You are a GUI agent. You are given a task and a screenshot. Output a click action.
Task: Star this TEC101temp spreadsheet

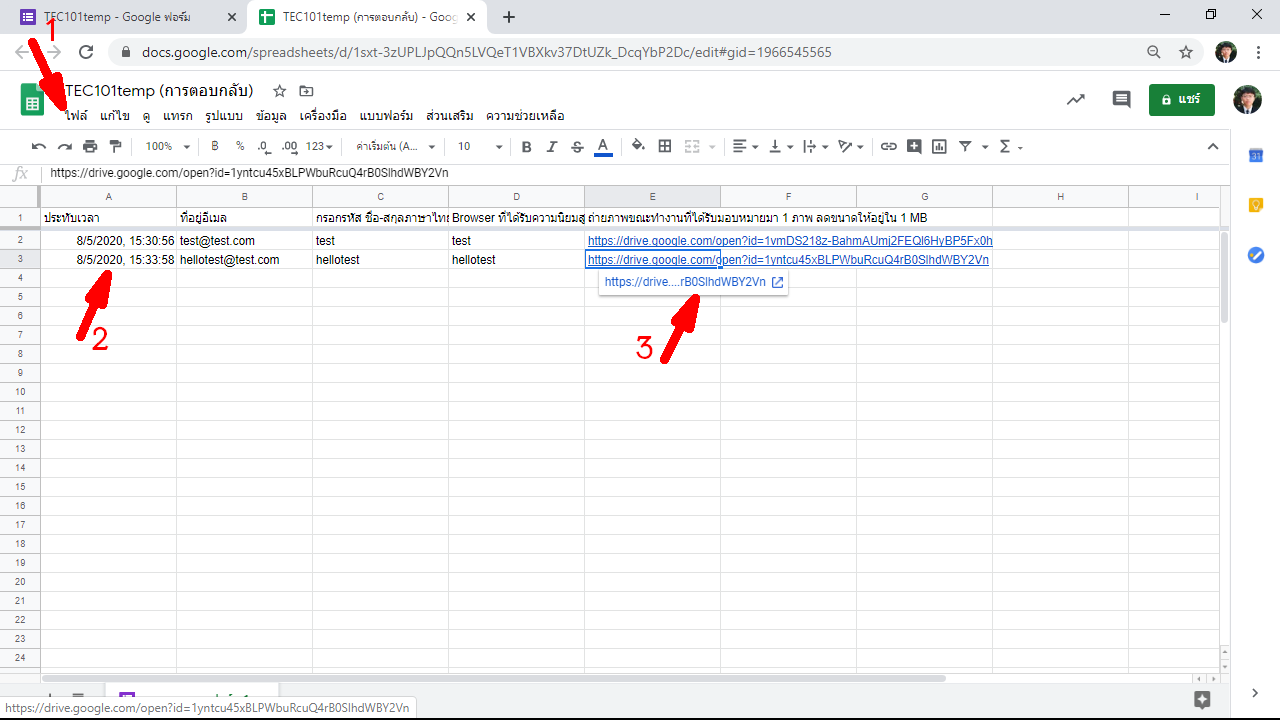pyautogui.click(x=280, y=91)
